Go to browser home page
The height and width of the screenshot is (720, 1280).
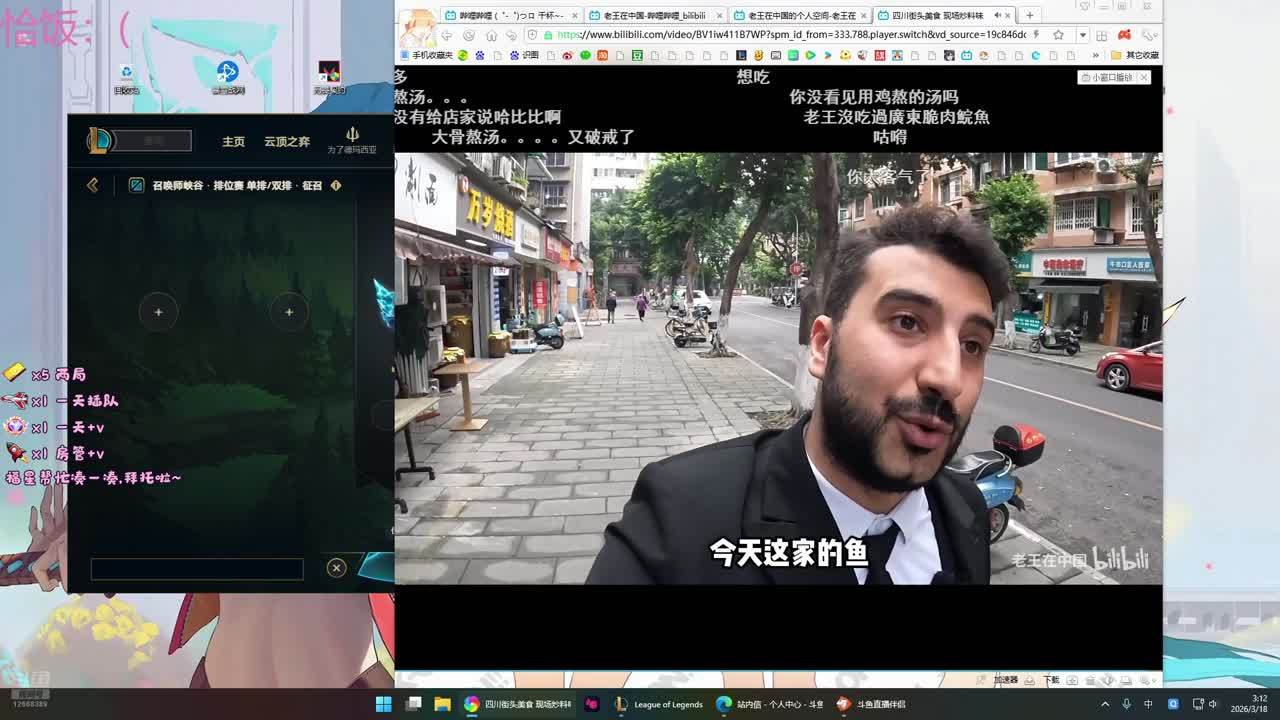click(x=491, y=35)
